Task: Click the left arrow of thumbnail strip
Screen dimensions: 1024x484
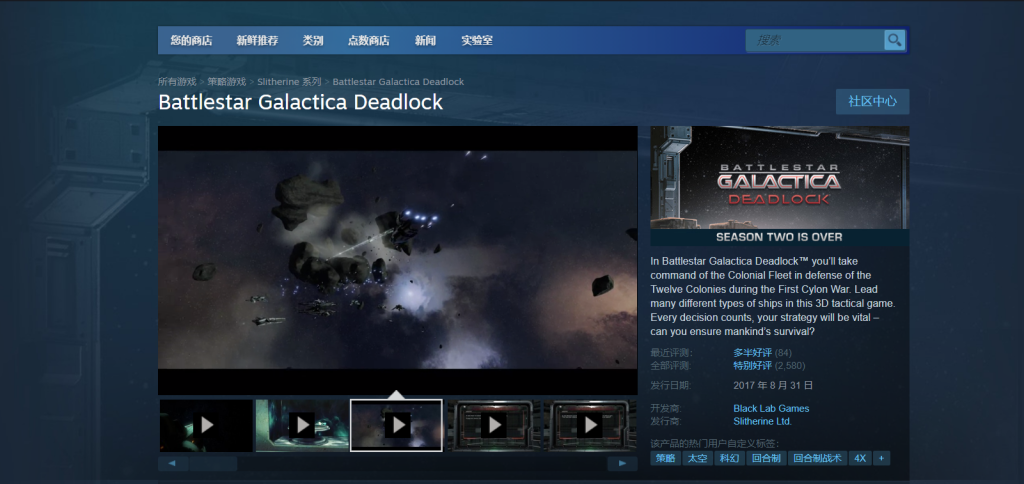Action: pos(172,464)
